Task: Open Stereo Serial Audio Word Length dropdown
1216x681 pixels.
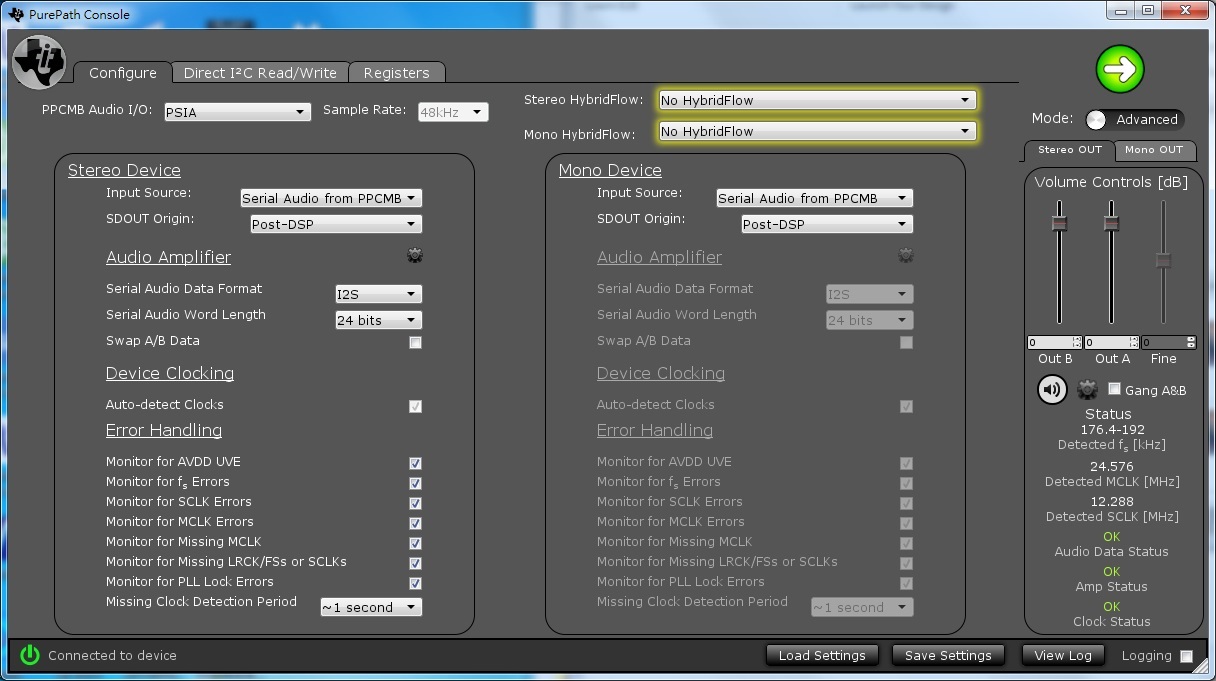Action: click(378, 320)
